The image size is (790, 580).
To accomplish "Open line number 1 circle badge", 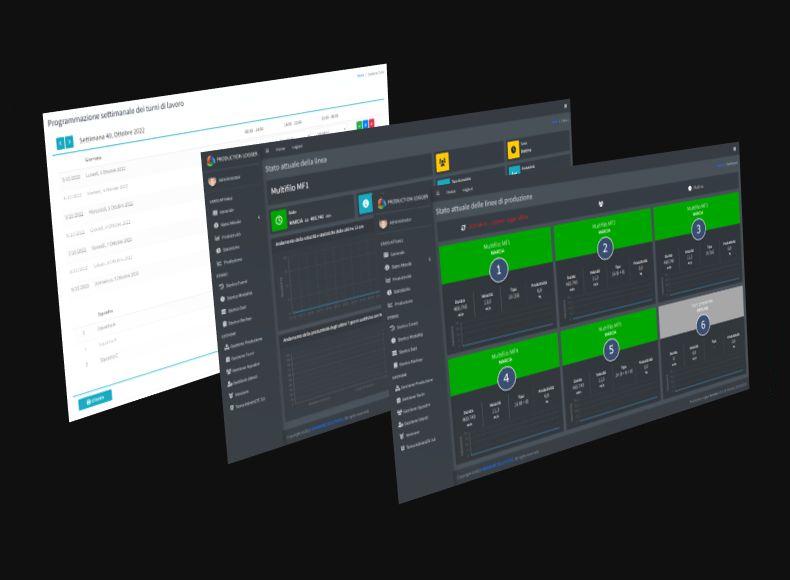I will click(x=500, y=270).
